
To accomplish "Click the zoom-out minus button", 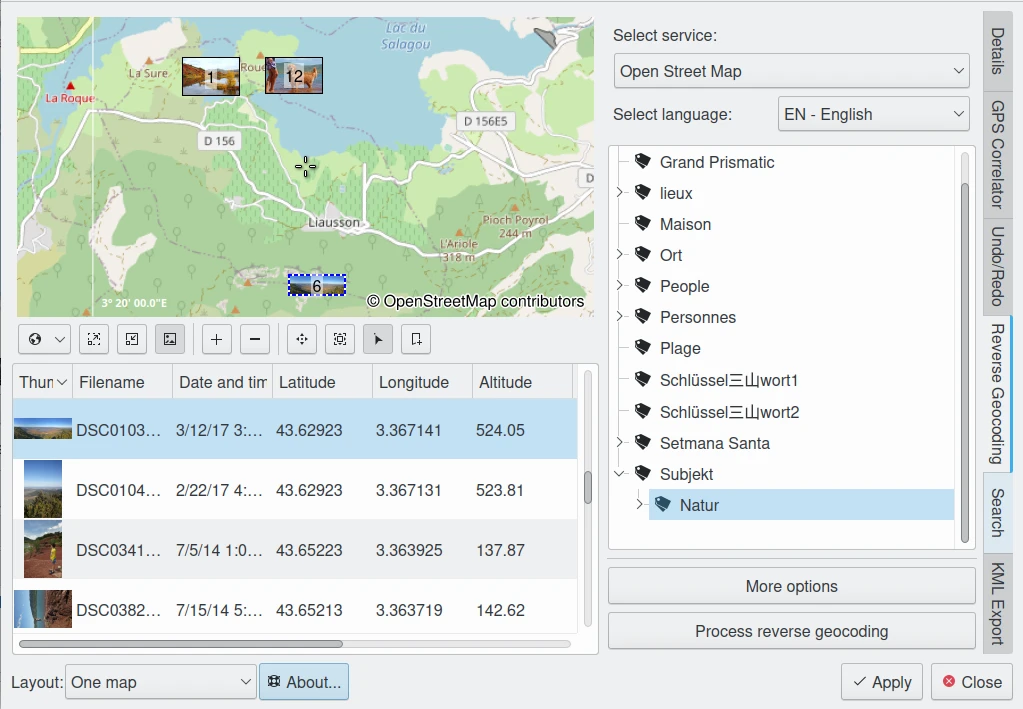I will 255,340.
